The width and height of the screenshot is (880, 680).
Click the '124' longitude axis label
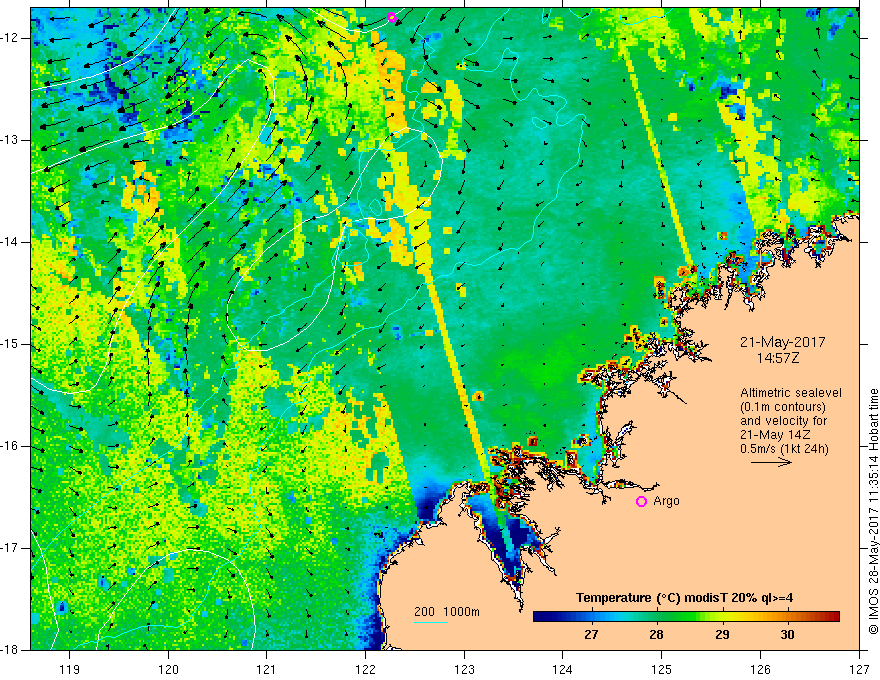click(x=563, y=669)
